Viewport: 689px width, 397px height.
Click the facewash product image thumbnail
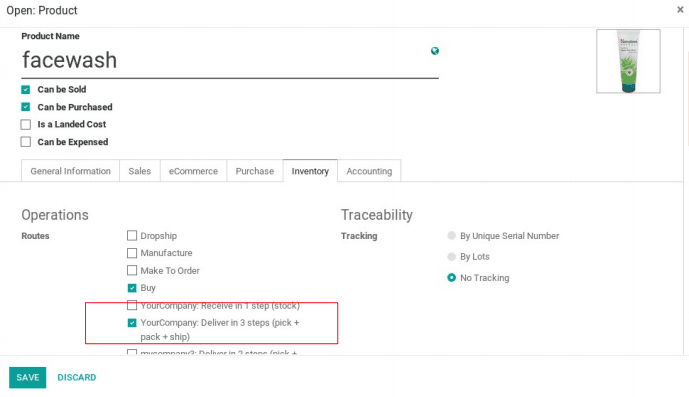(x=628, y=61)
